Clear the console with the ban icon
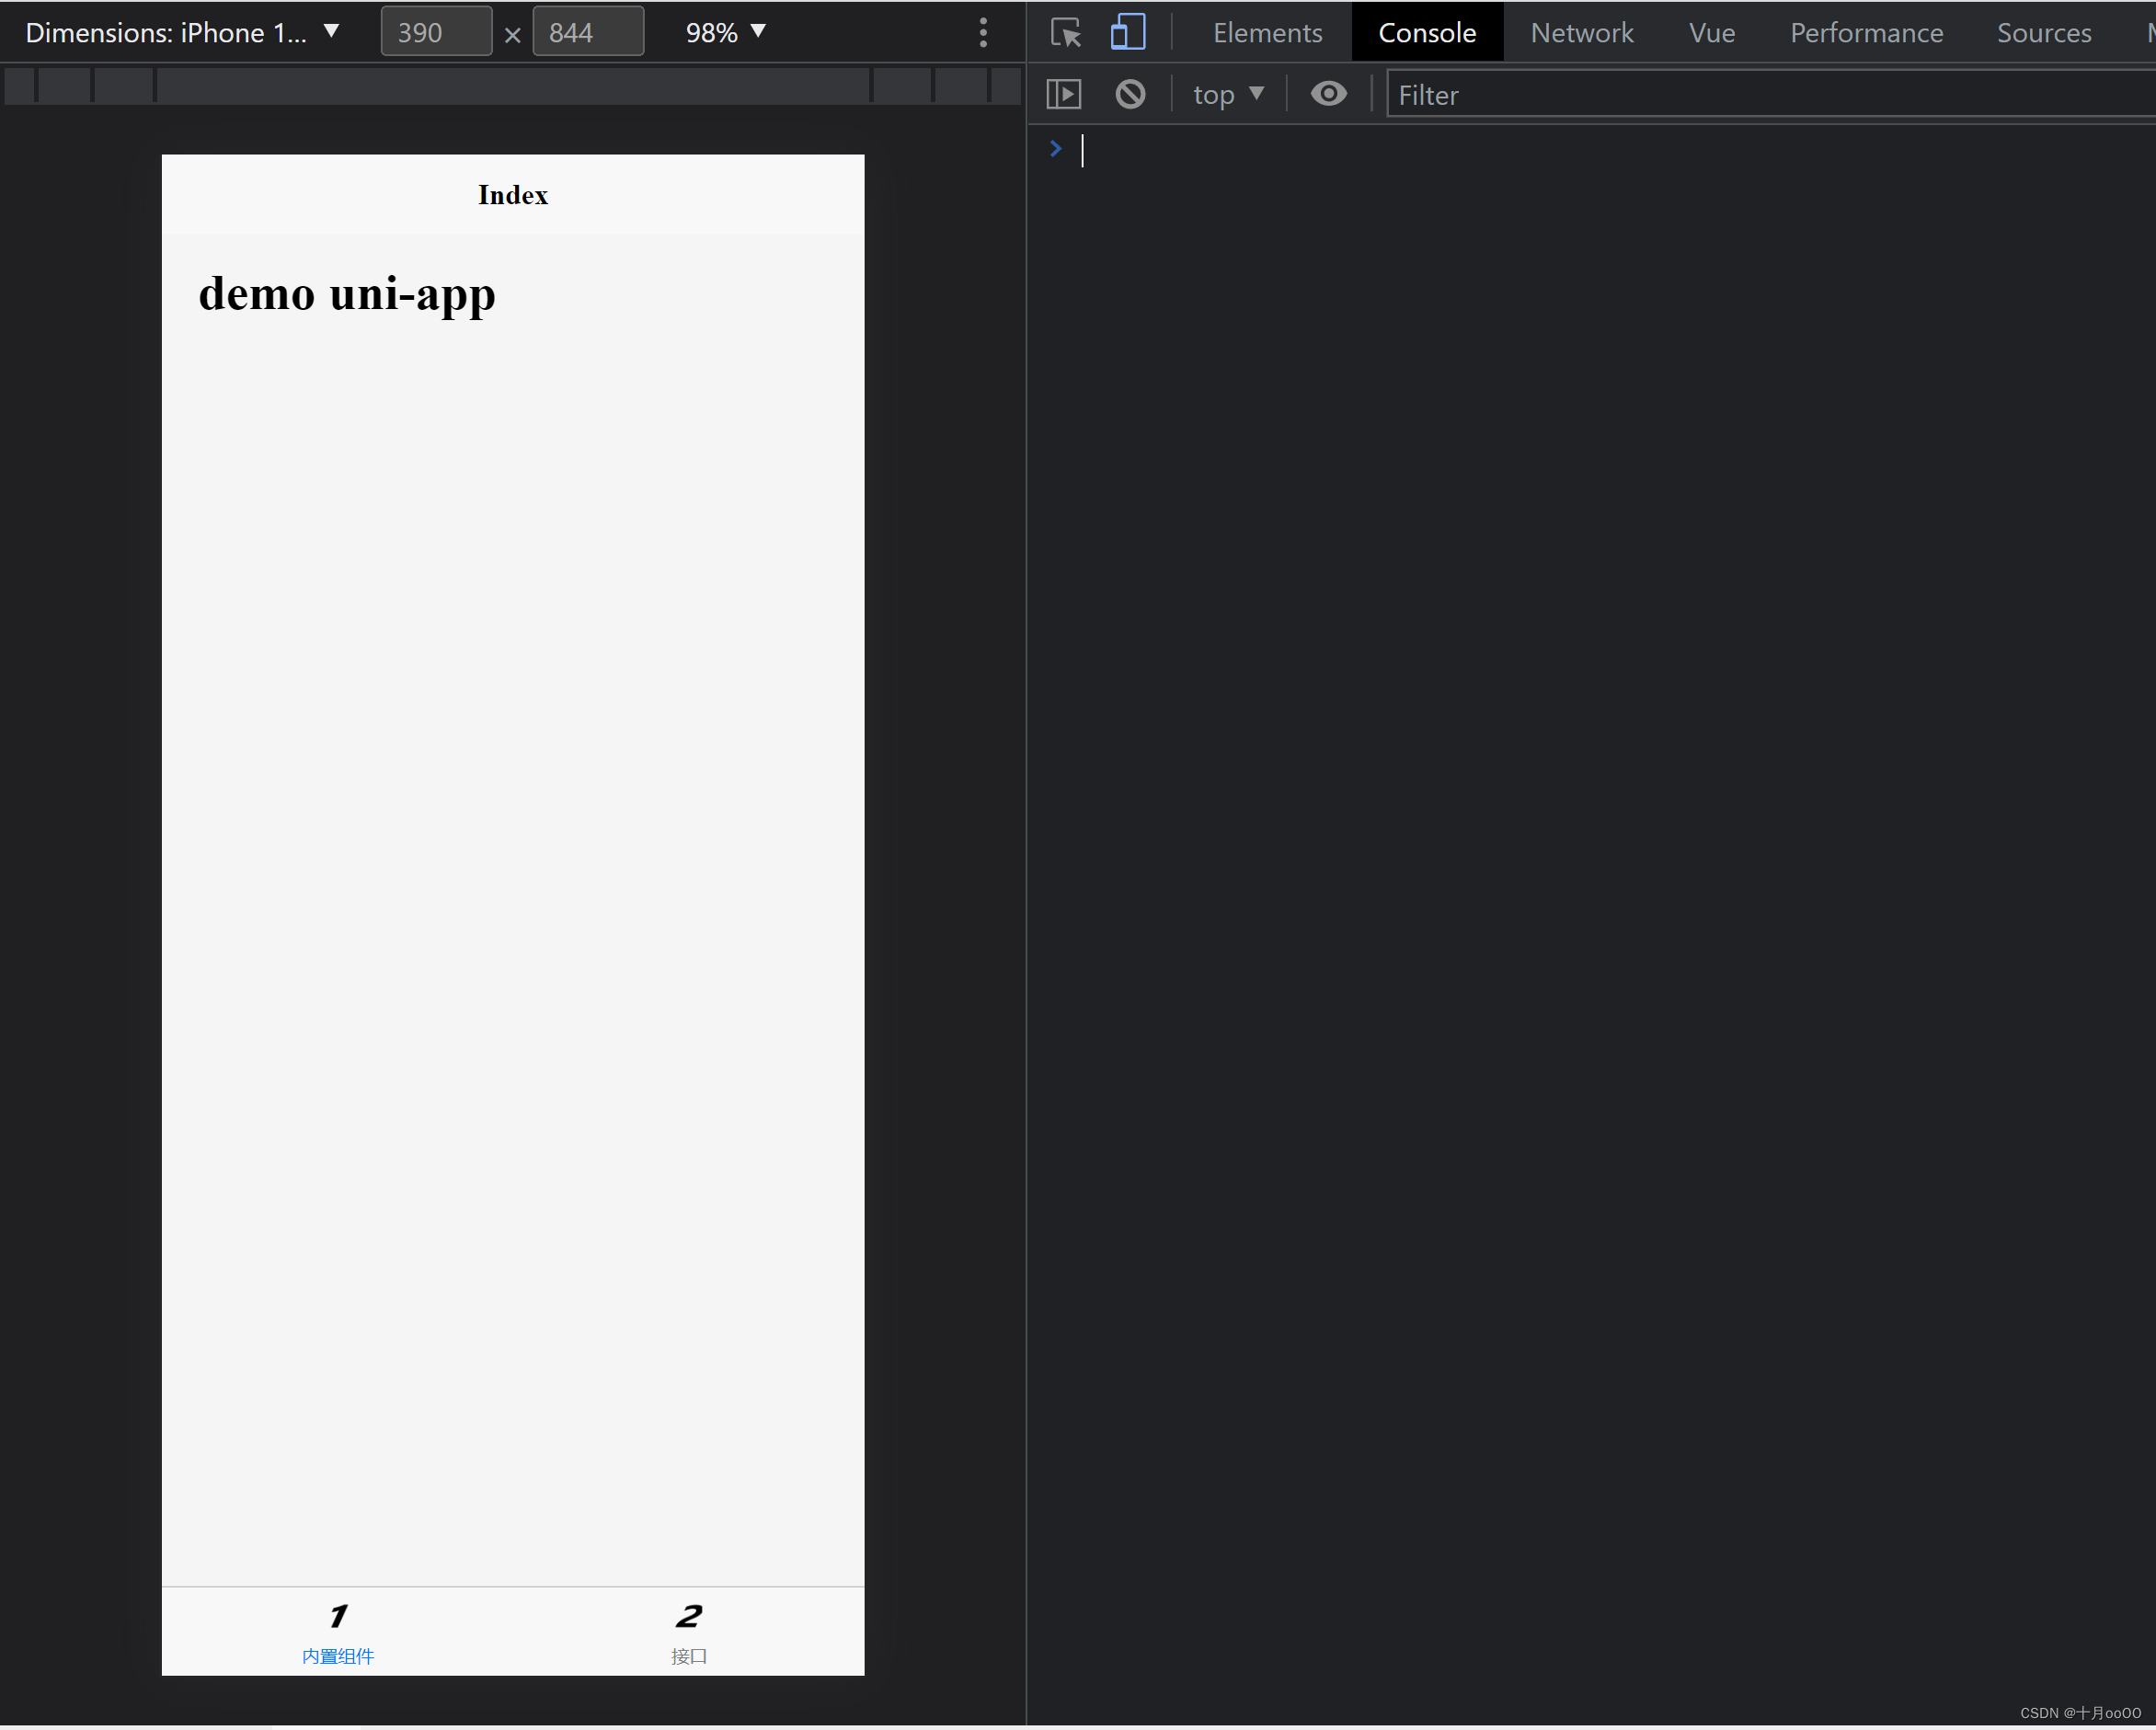 point(1130,94)
